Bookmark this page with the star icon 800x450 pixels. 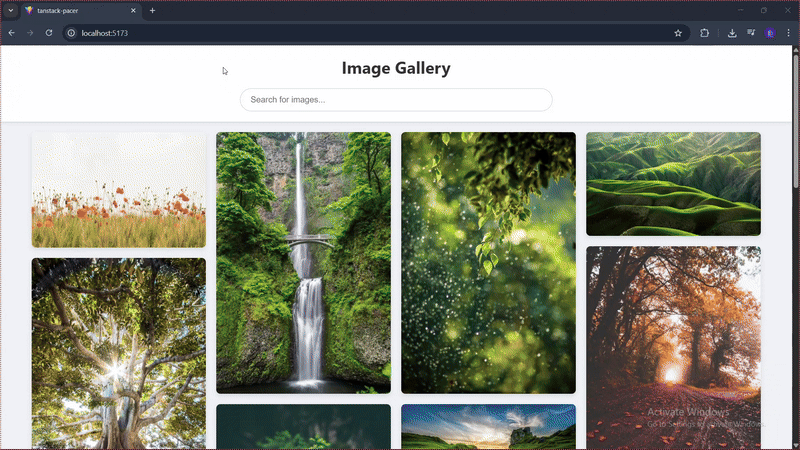click(678, 33)
